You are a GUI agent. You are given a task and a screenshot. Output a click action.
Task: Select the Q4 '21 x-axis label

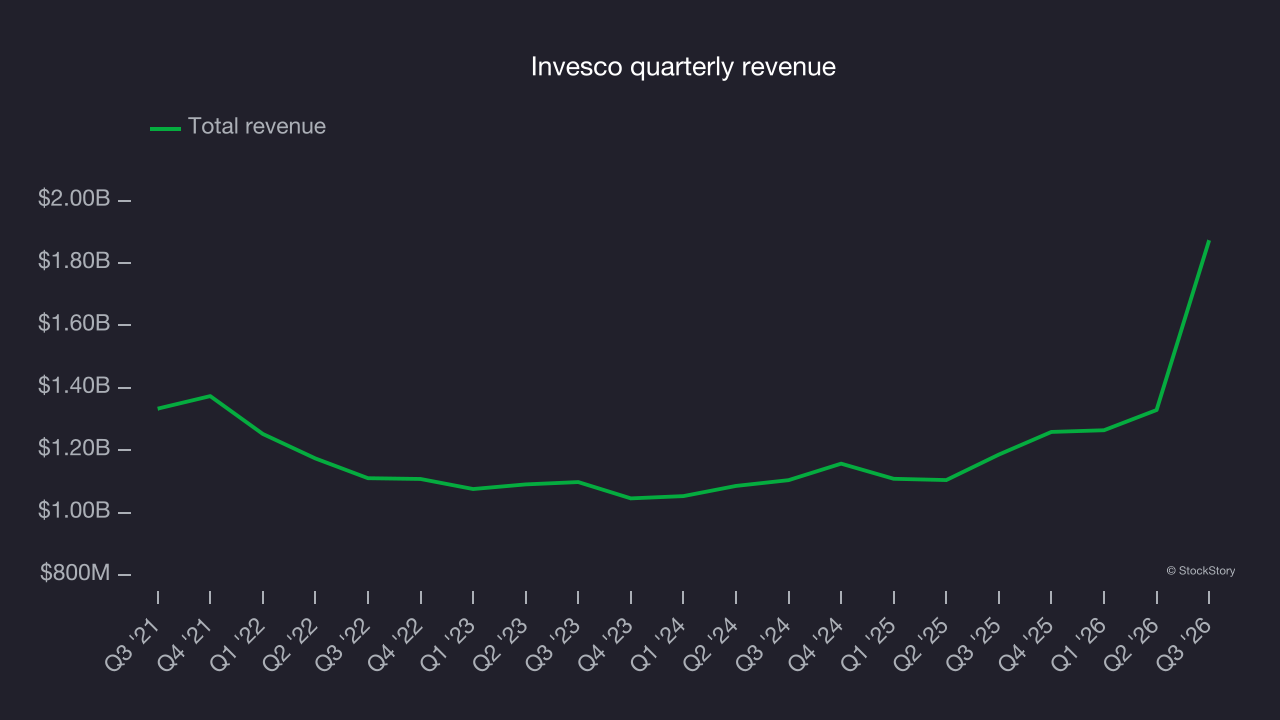(x=186, y=642)
